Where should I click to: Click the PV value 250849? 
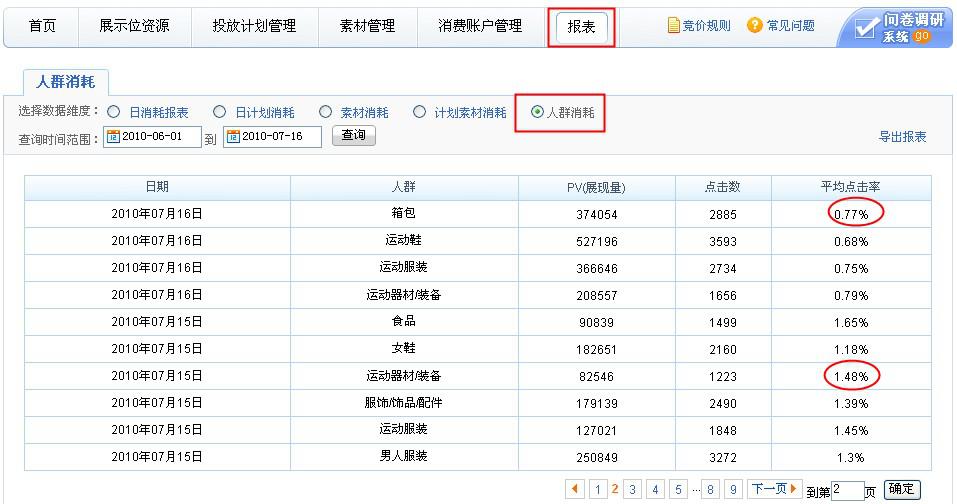pos(596,458)
